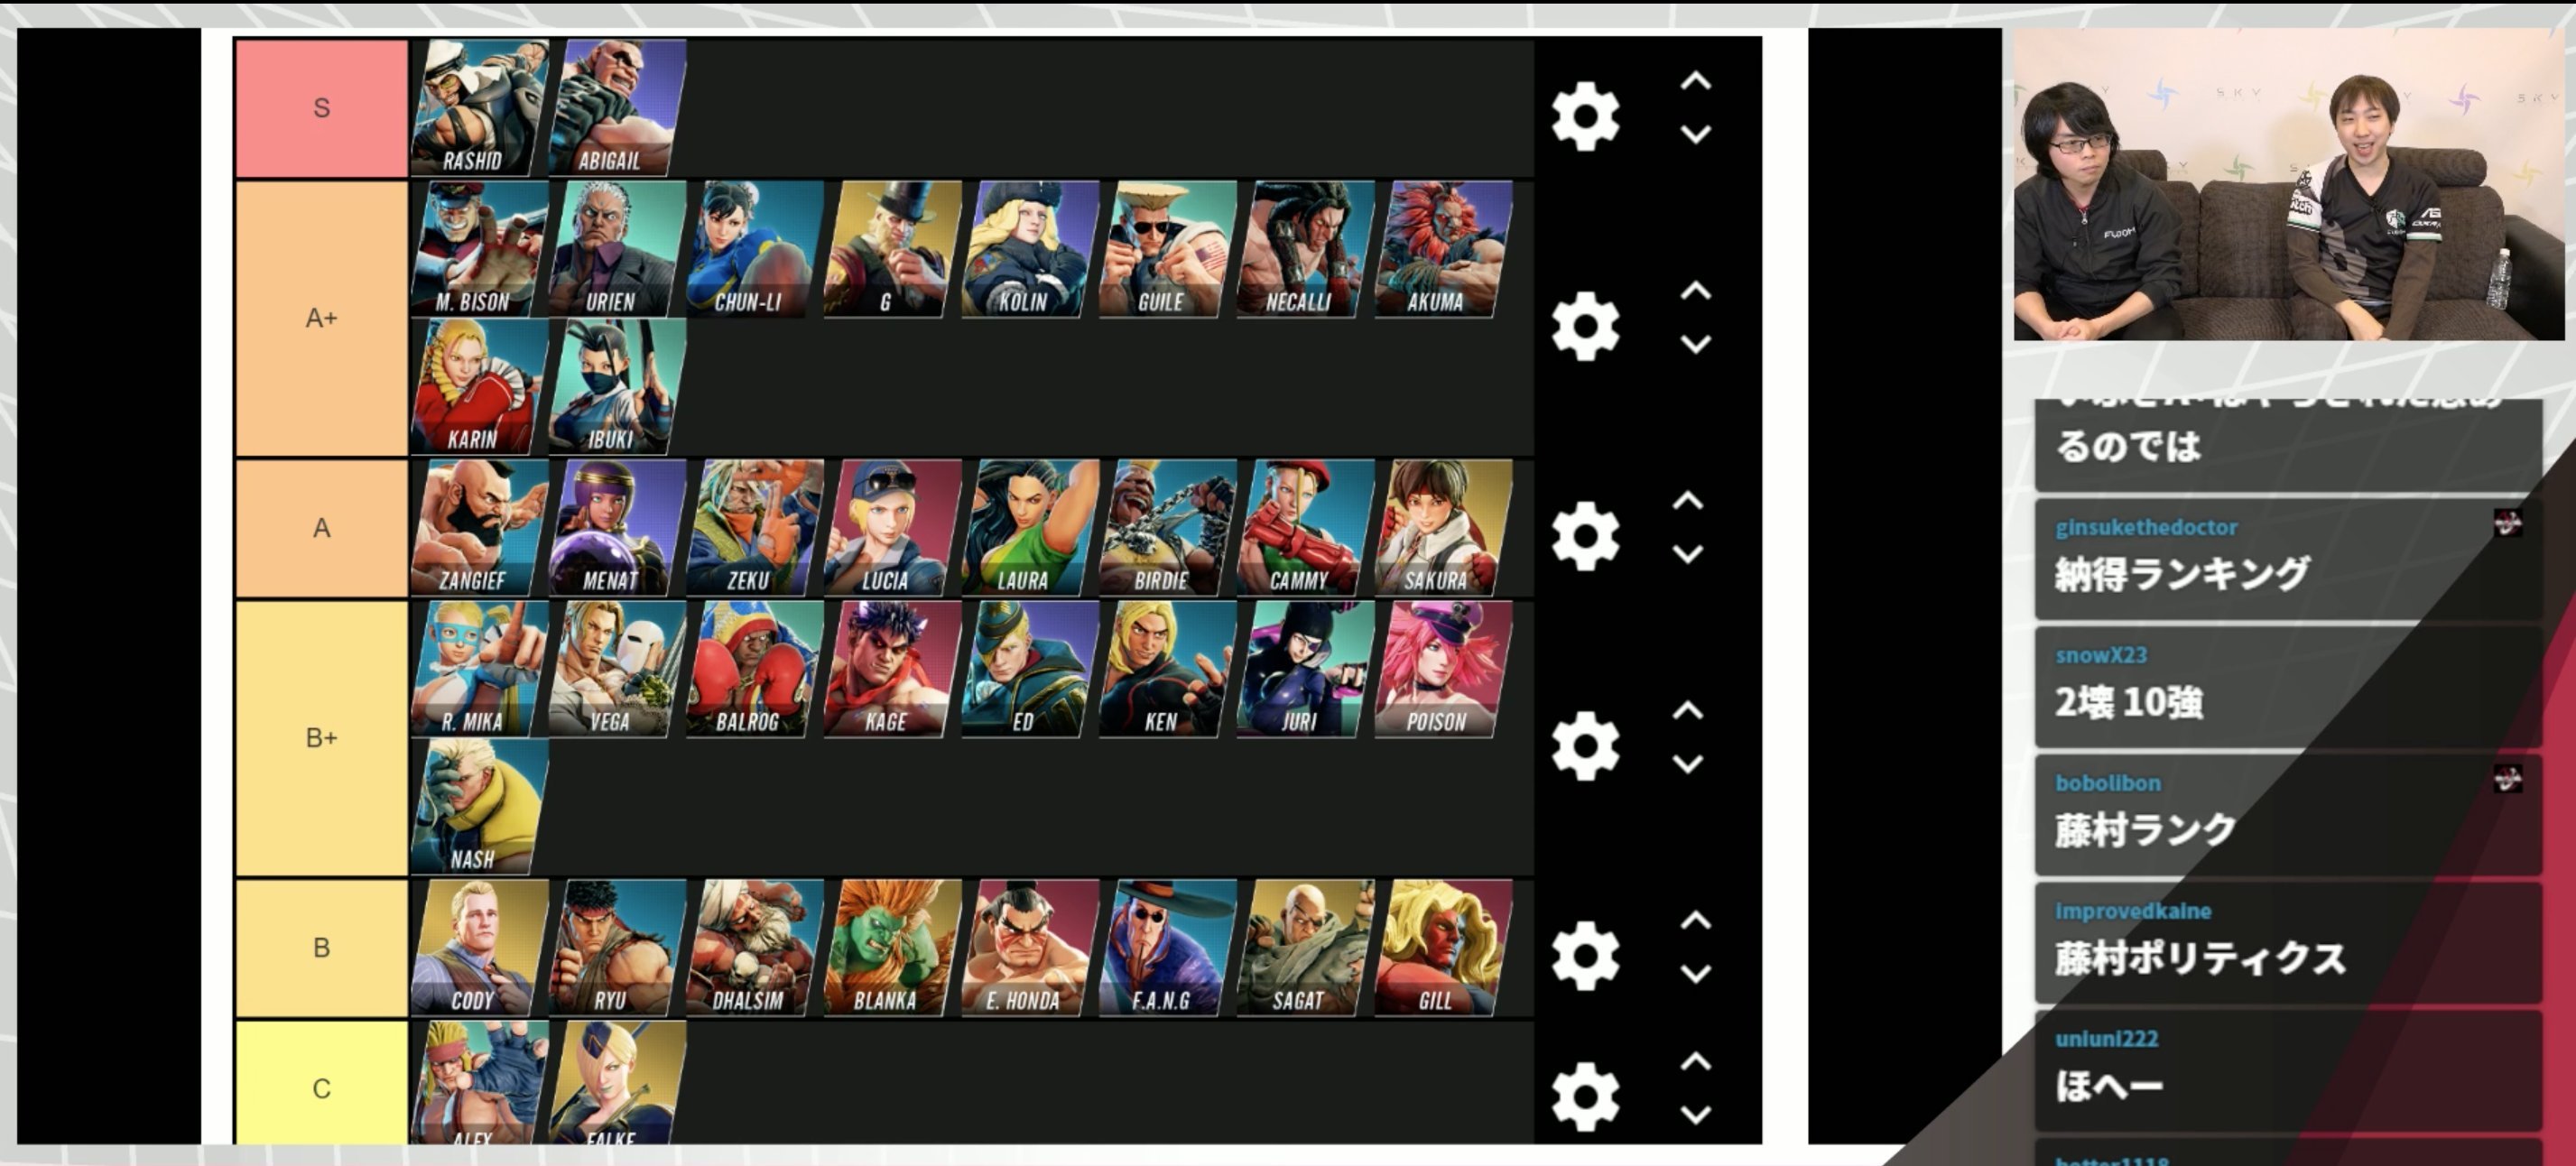Viewport: 2576px width, 1166px height.
Task: Open ginsukethedoctor chat username
Action: (x=2146, y=527)
